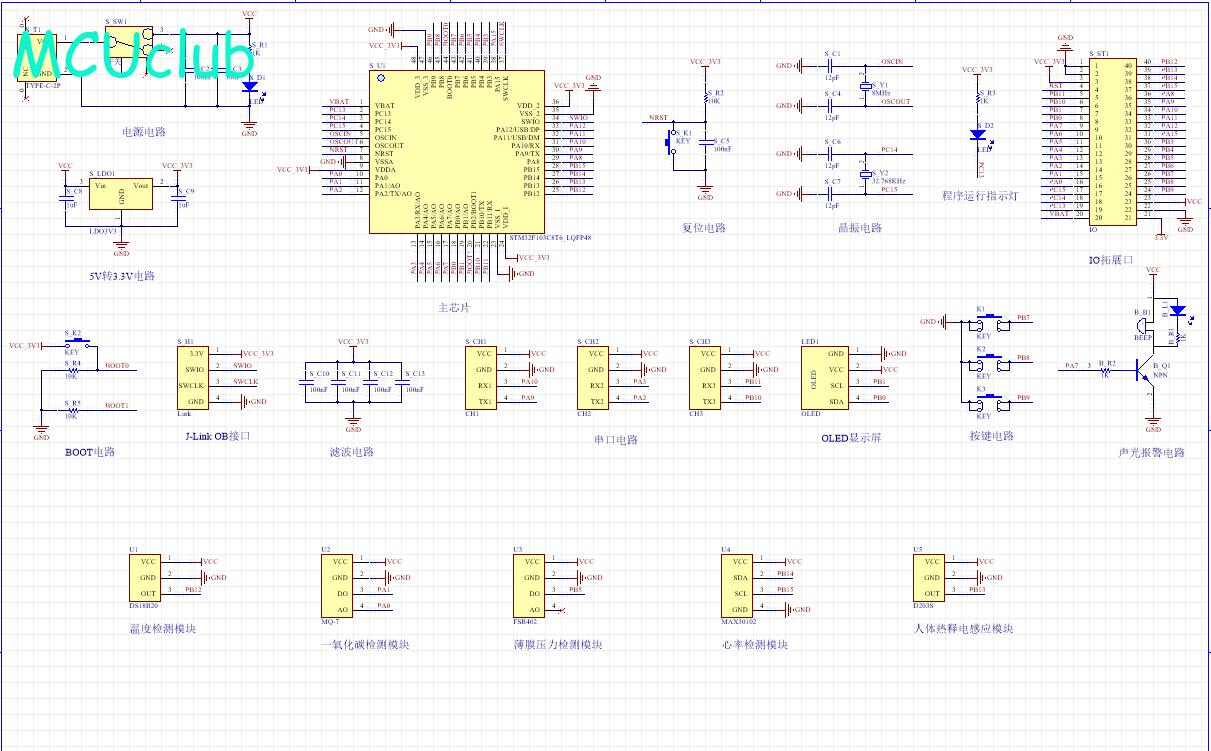Screen dimensions: 1211x751
Task: Click the '复位电路' section label
Action: tap(704, 228)
